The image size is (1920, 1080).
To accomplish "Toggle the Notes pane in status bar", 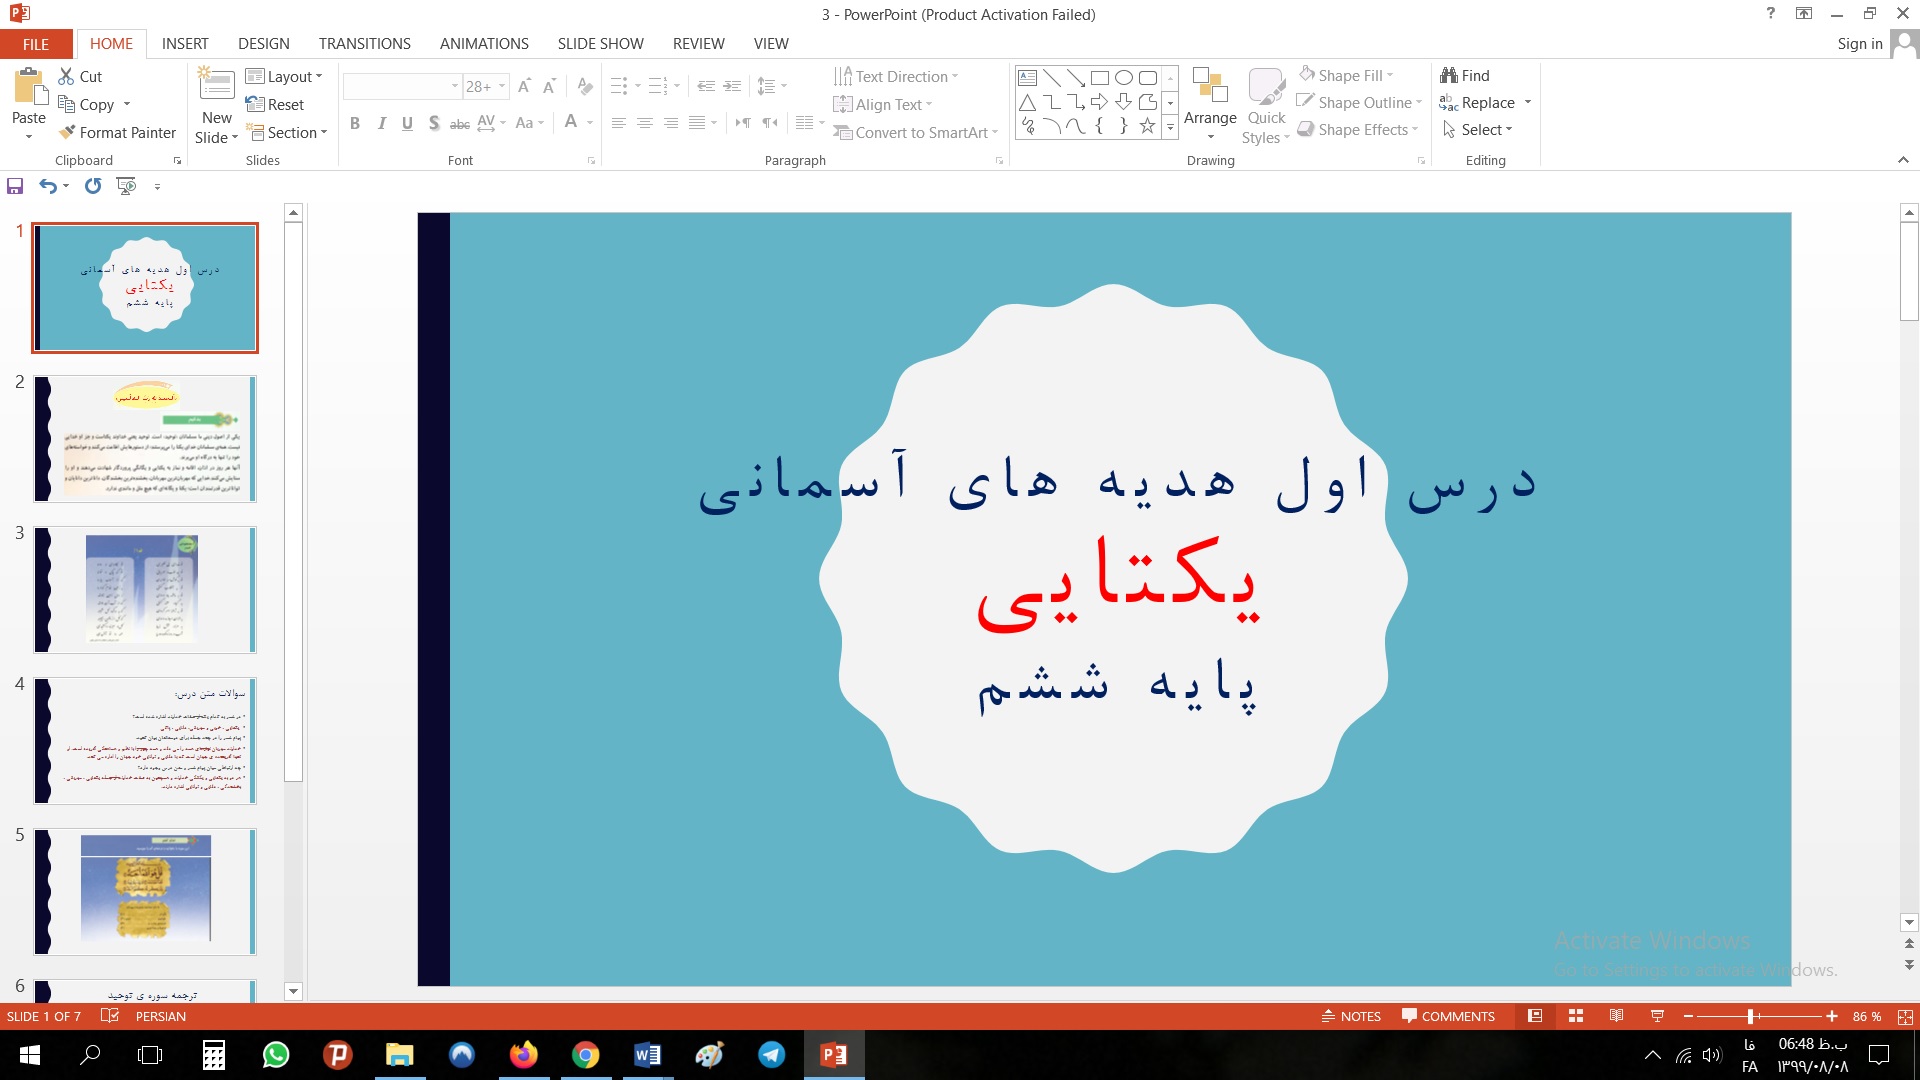I will 1351,1016.
